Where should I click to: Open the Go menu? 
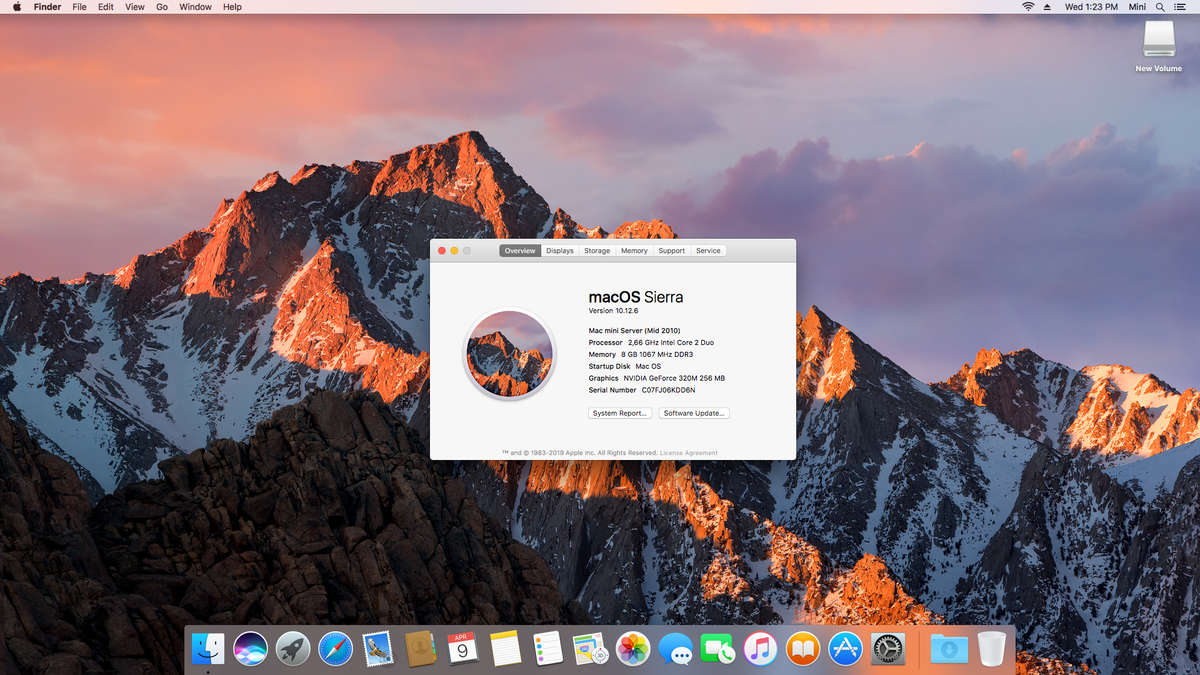[161, 7]
